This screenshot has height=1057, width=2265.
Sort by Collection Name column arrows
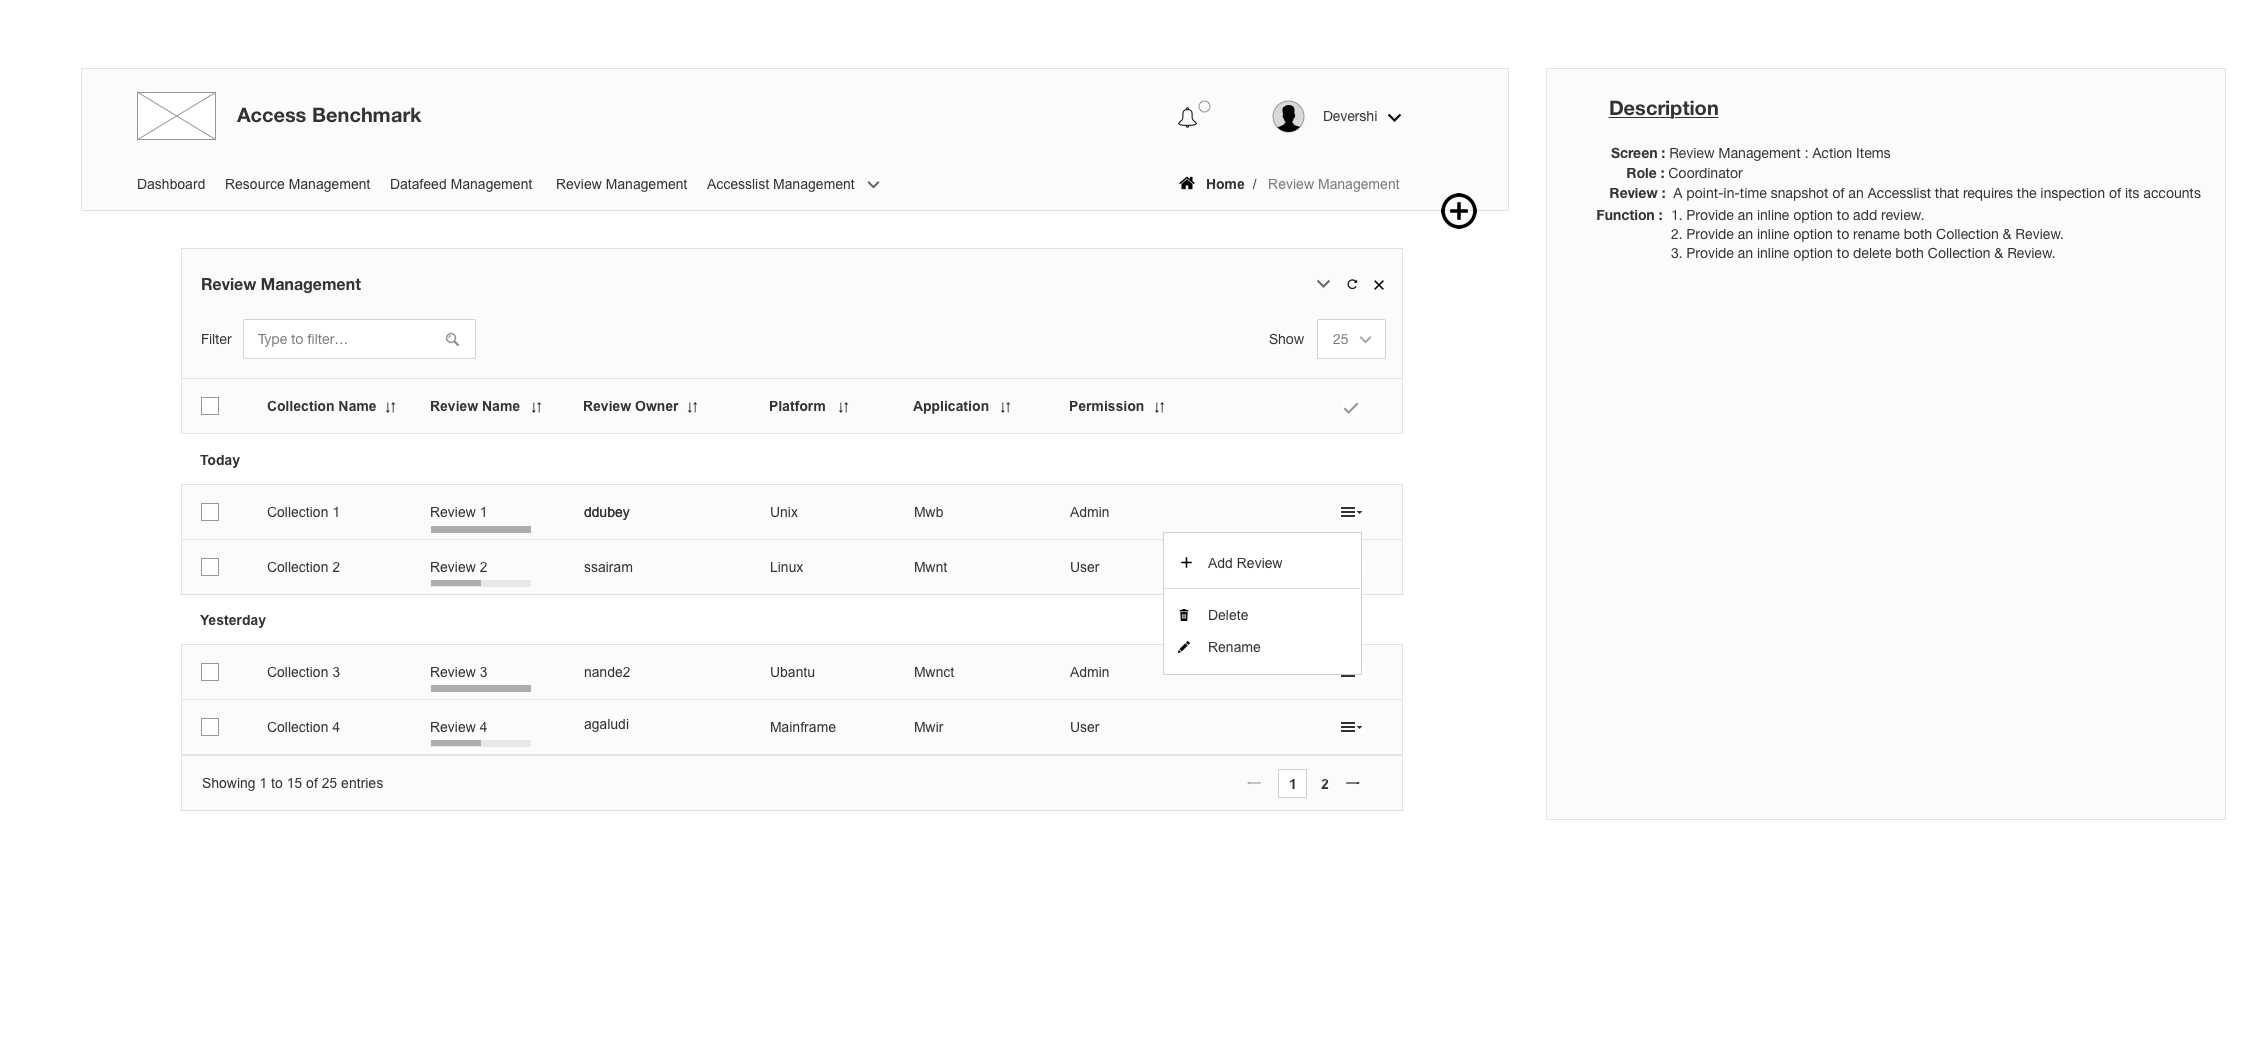point(390,407)
